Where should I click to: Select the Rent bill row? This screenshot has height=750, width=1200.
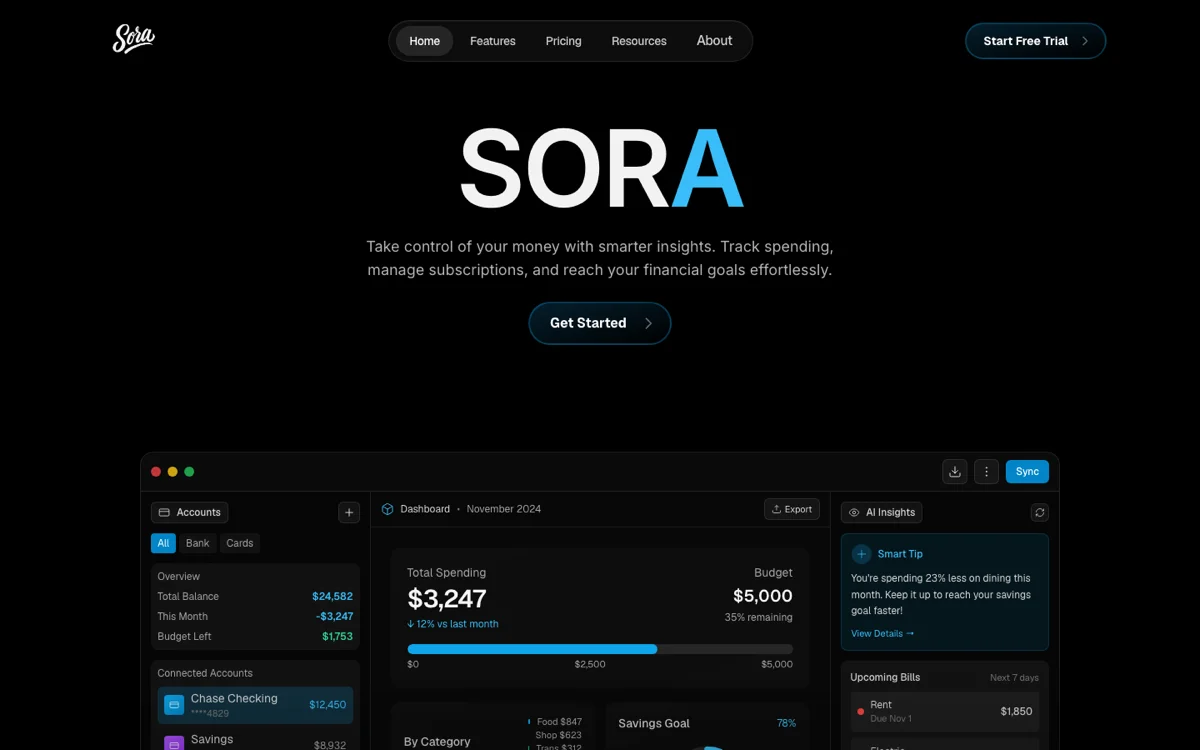[945, 711]
